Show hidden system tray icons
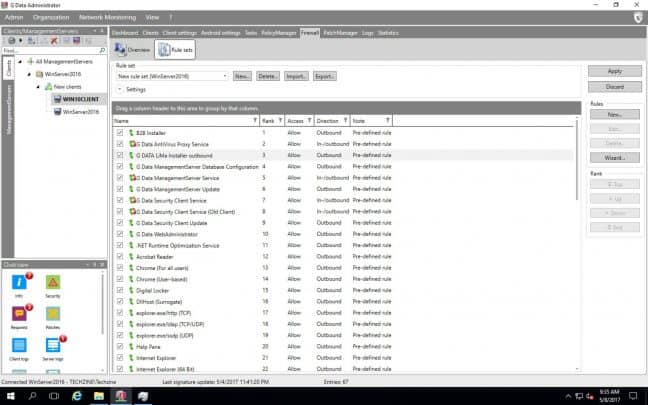The width and height of the screenshot is (648, 405). click(568, 396)
